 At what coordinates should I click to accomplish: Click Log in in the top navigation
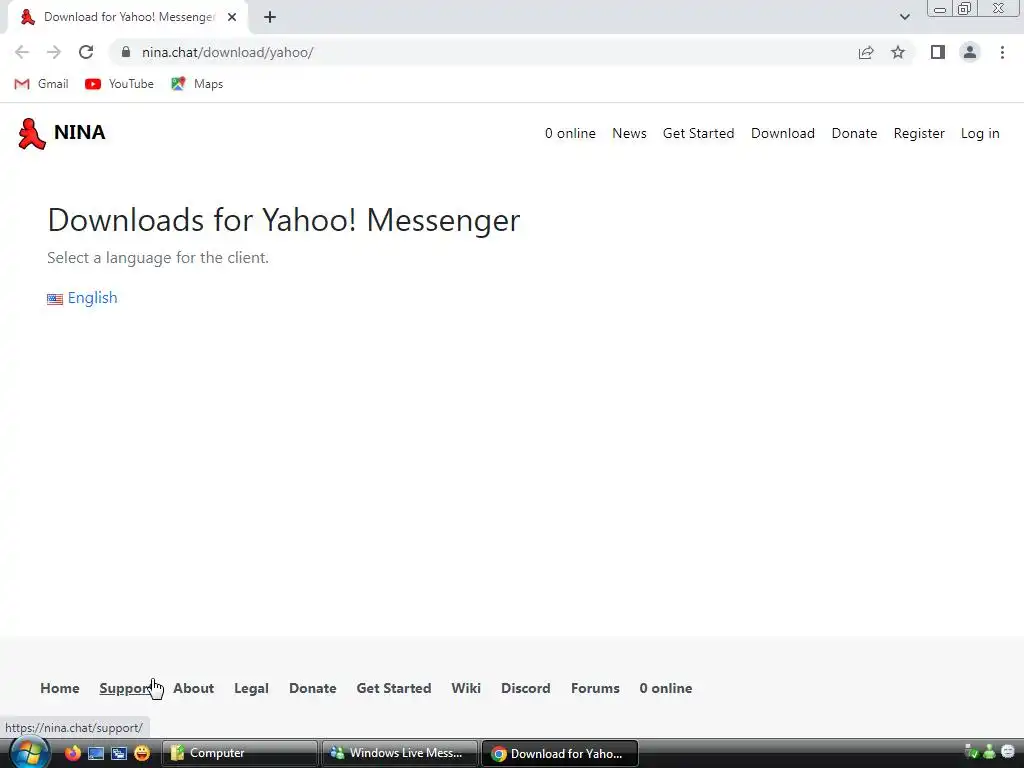tap(980, 133)
